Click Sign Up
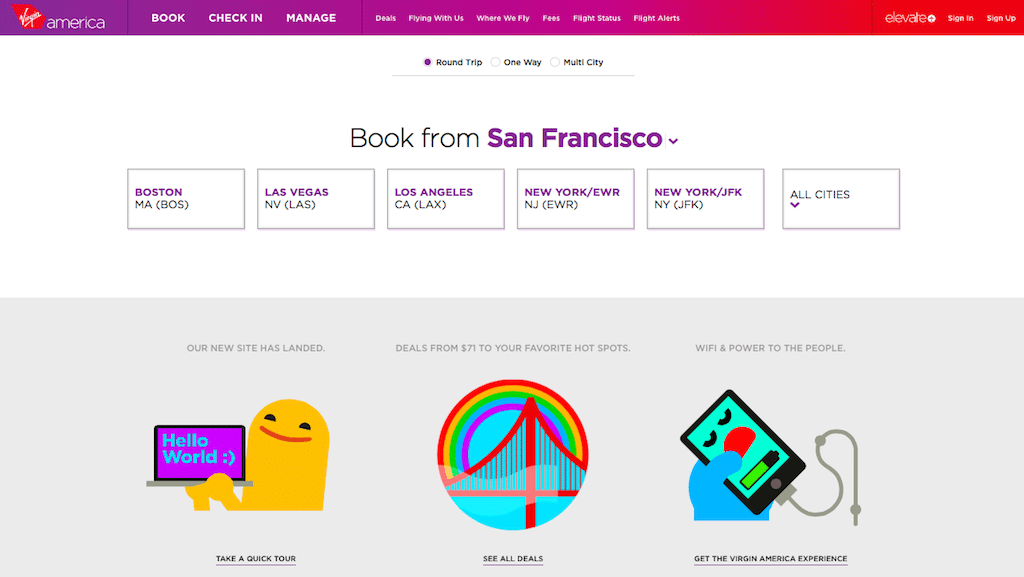1024x577 pixels. pyautogui.click(x=1000, y=18)
